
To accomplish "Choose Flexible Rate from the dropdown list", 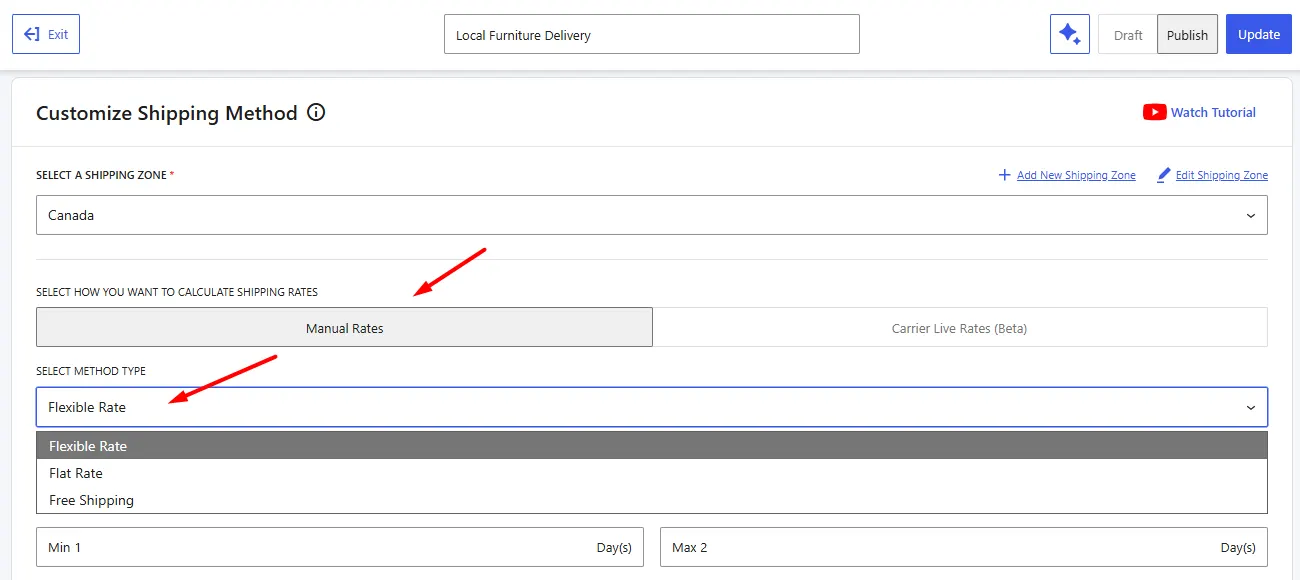I will [651, 446].
